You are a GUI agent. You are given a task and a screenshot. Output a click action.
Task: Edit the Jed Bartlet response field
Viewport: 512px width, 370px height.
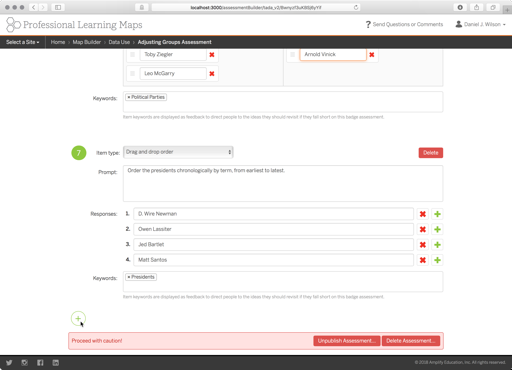point(273,245)
